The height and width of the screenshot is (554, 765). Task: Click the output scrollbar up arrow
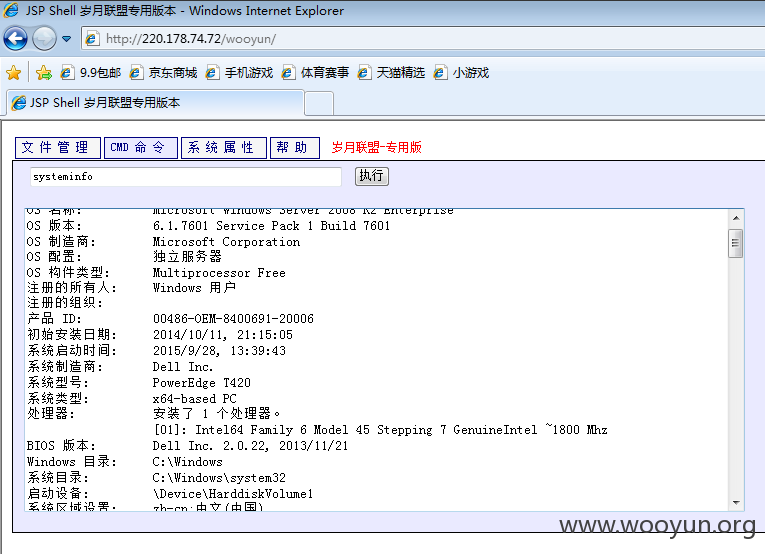pyautogui.click(x=736, y=218)
